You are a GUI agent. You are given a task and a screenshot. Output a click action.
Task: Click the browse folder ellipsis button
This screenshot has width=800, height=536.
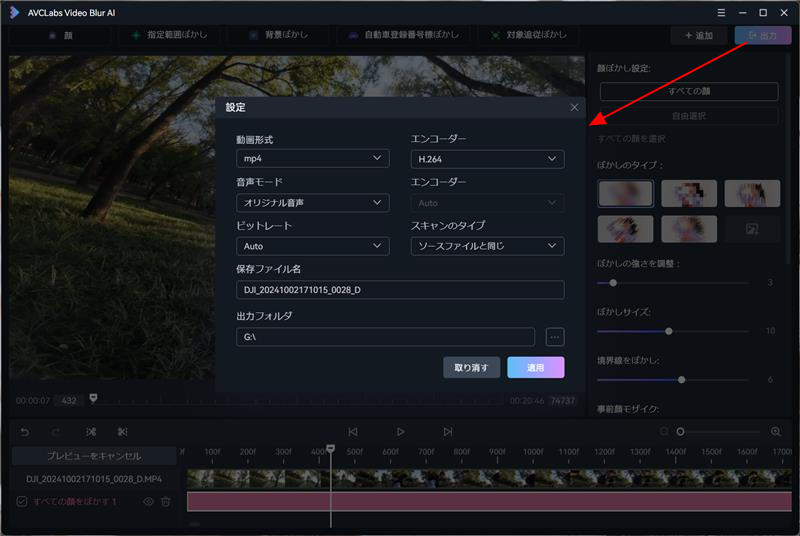click(x=555, y=337)
